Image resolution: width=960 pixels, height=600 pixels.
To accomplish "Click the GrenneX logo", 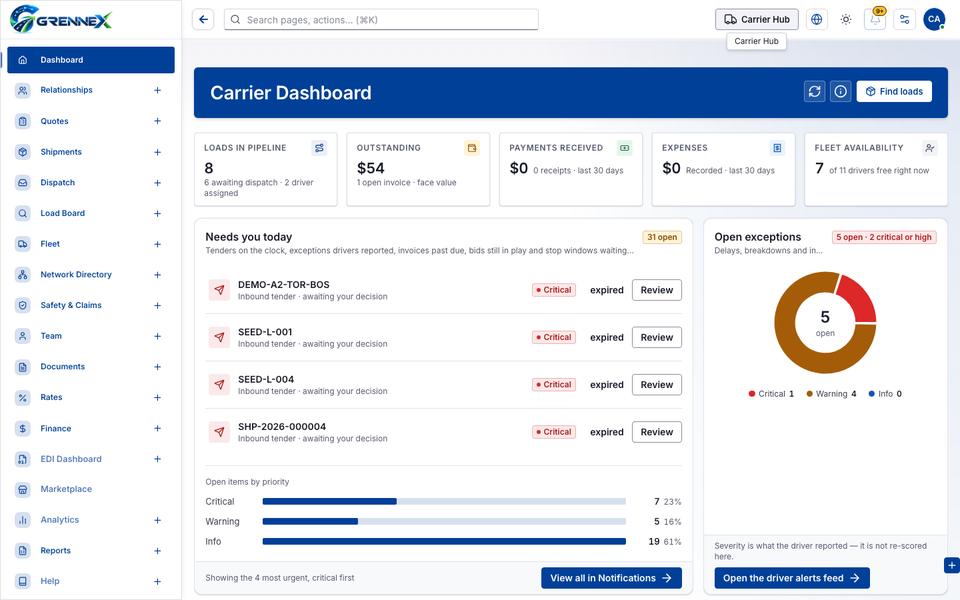I will (x=61, y=20).
